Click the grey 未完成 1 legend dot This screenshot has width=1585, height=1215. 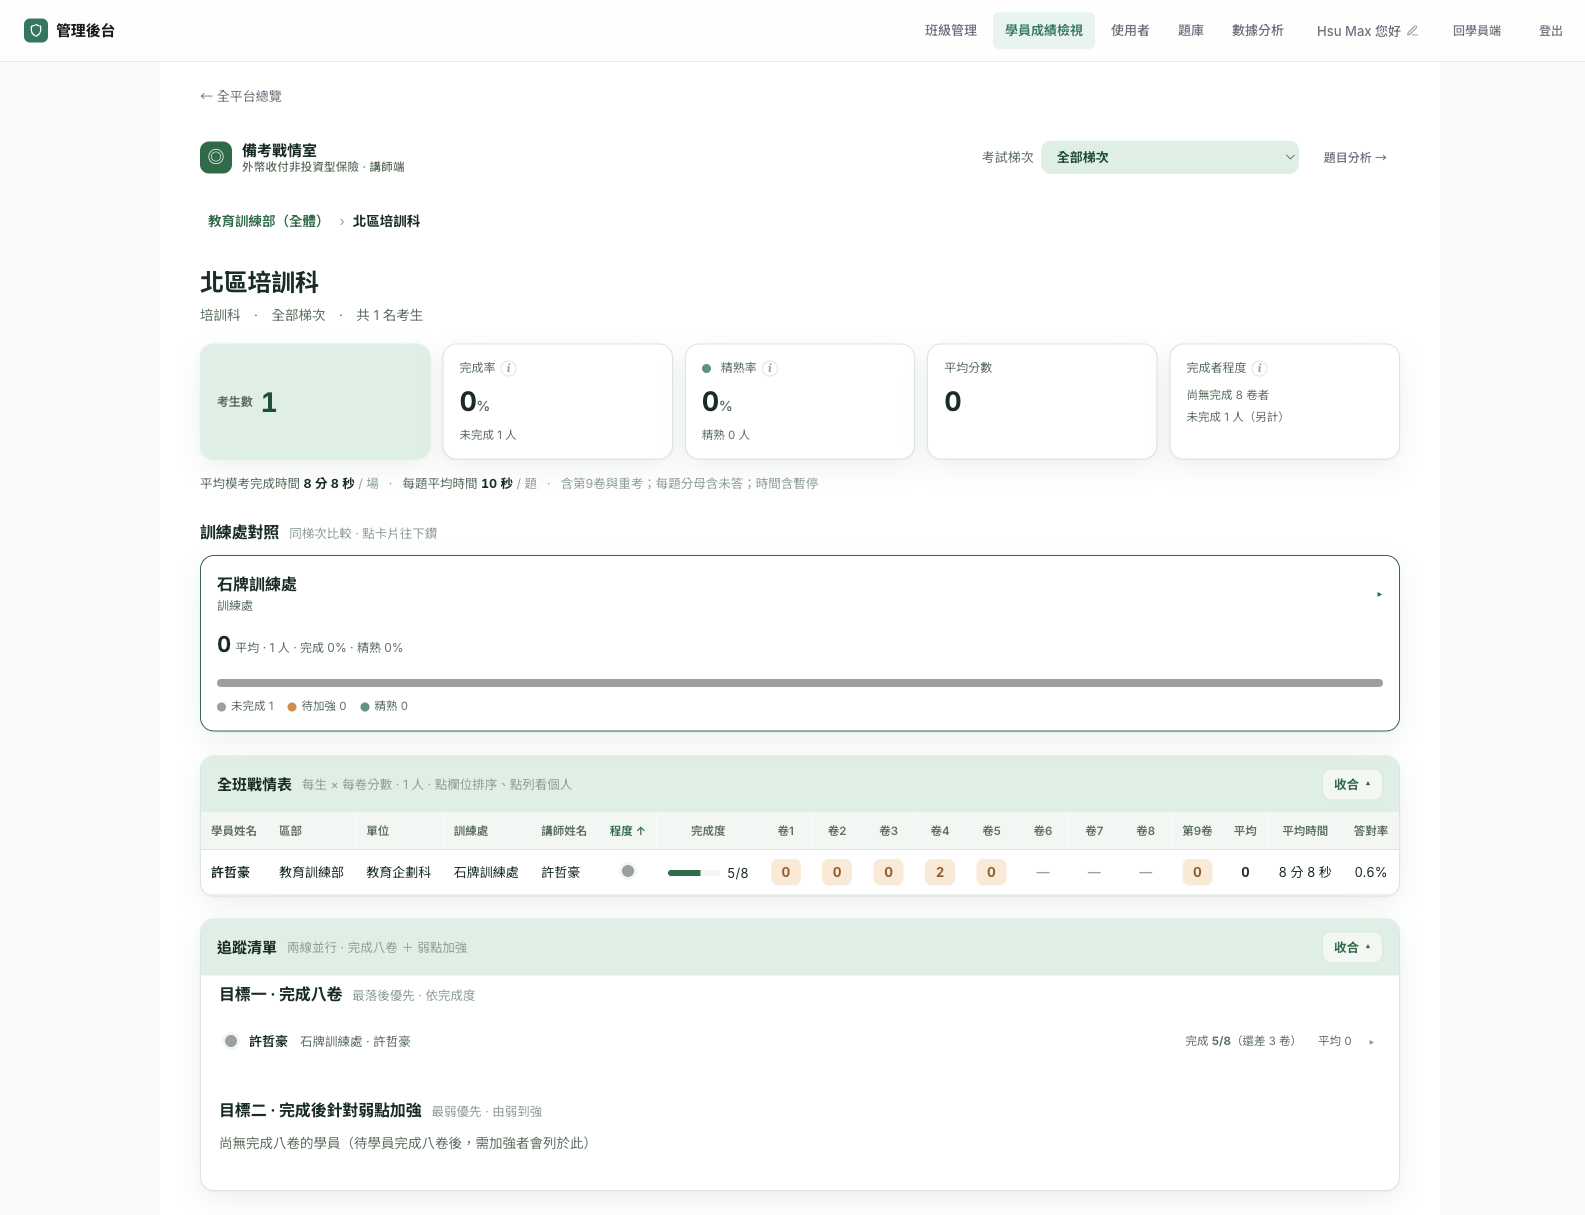(221, 706)
